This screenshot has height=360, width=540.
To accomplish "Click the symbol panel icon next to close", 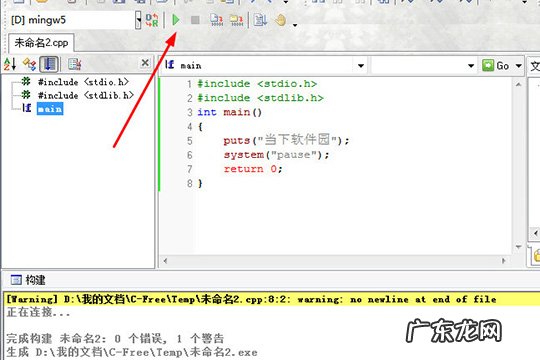I will pos(74,64).
